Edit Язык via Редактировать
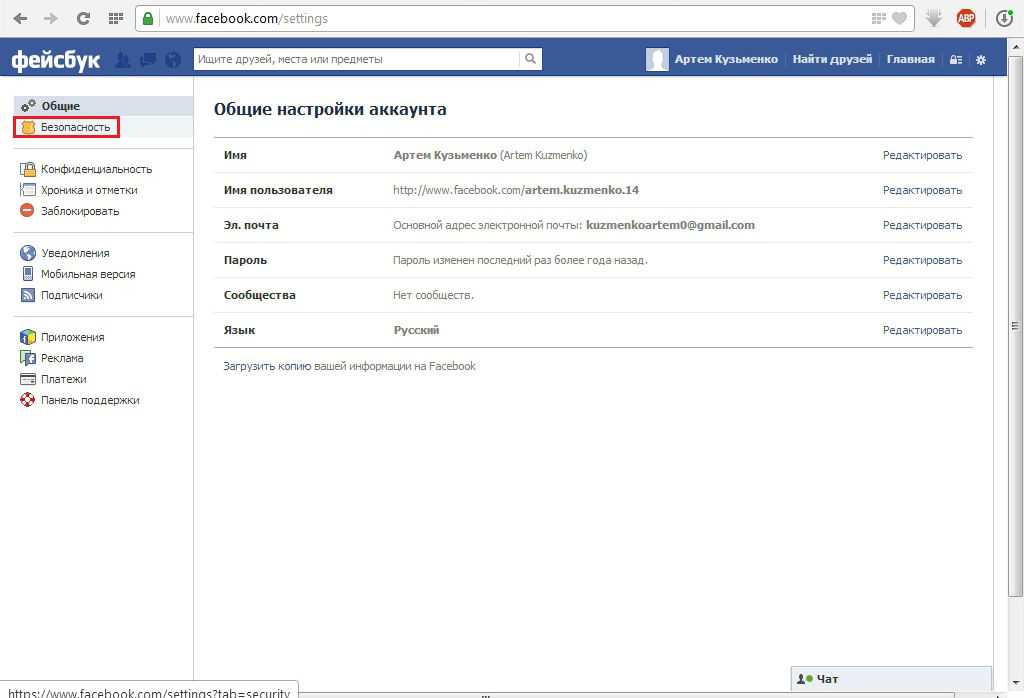 pos(922,330)
